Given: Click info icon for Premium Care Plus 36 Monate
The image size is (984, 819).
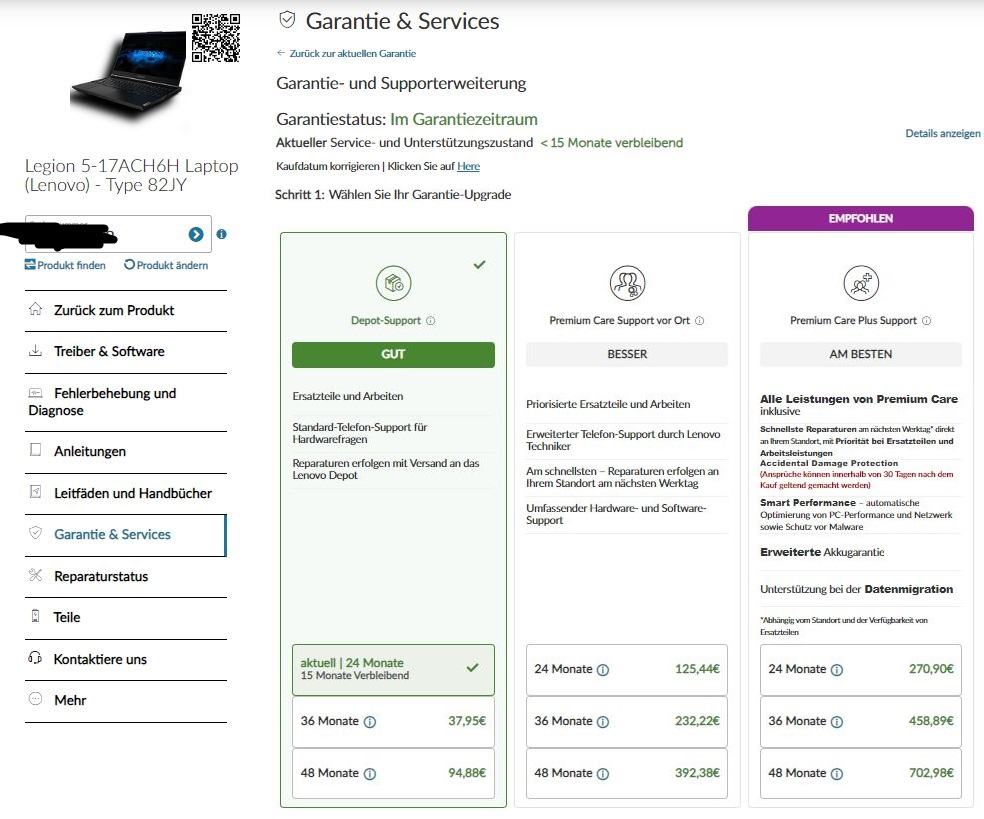Looking at the screenshot, I should (837, 722).
